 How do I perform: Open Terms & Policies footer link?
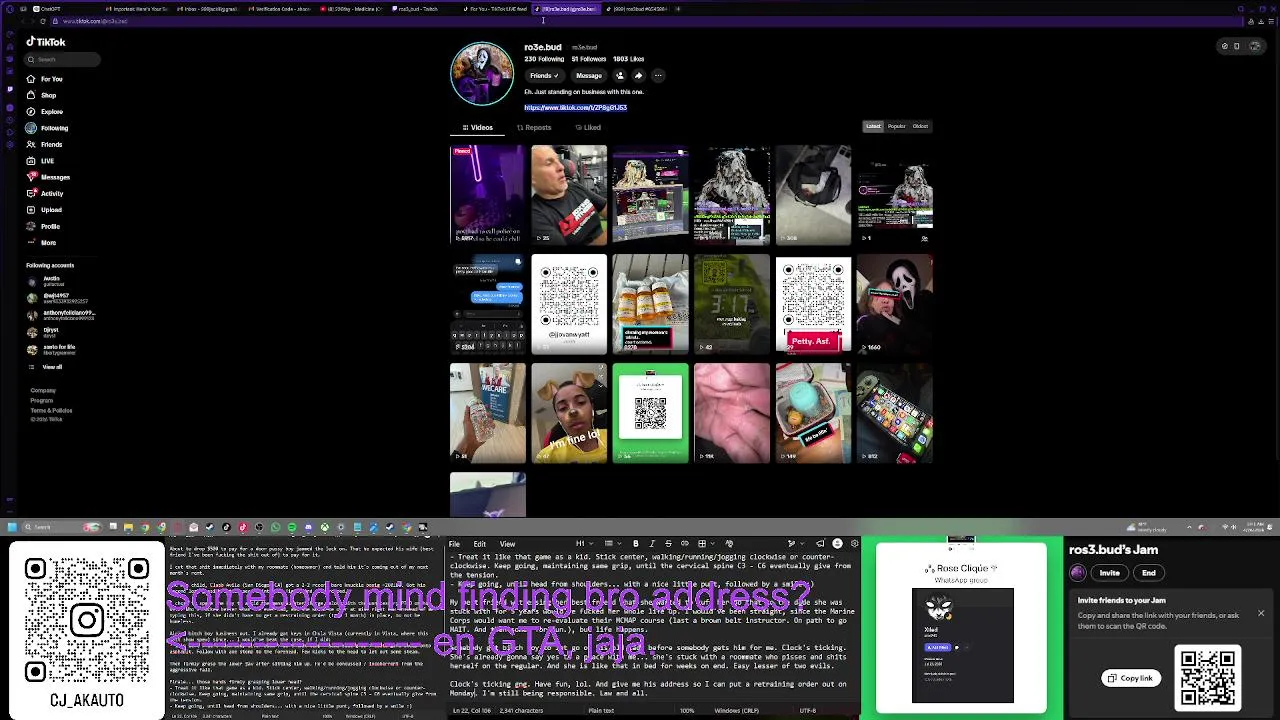coord(51,410)
